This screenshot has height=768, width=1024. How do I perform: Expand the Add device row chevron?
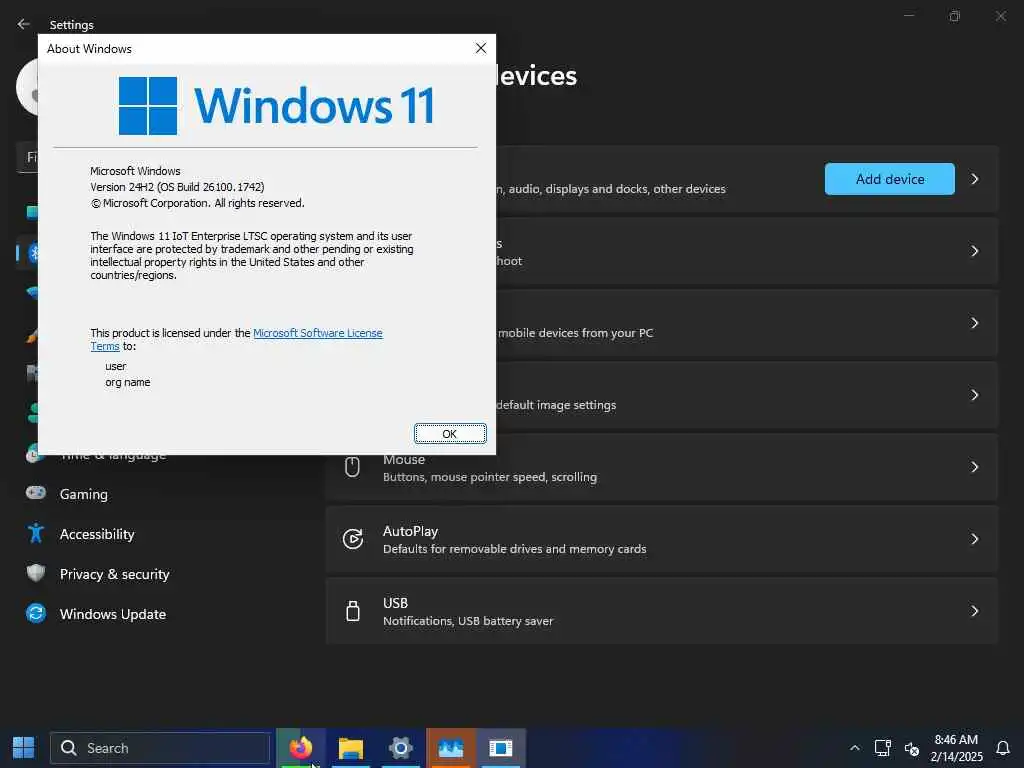click(974, 179)
